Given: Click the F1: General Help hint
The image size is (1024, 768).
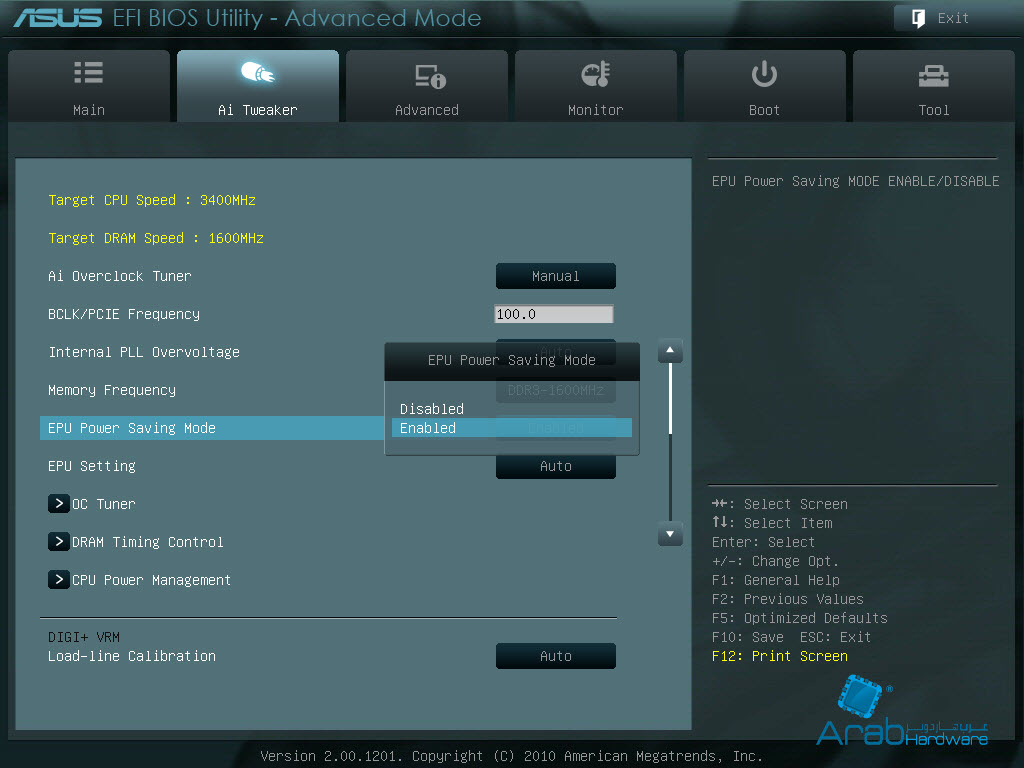Looking at the screenshot, I should click(775, 580).
